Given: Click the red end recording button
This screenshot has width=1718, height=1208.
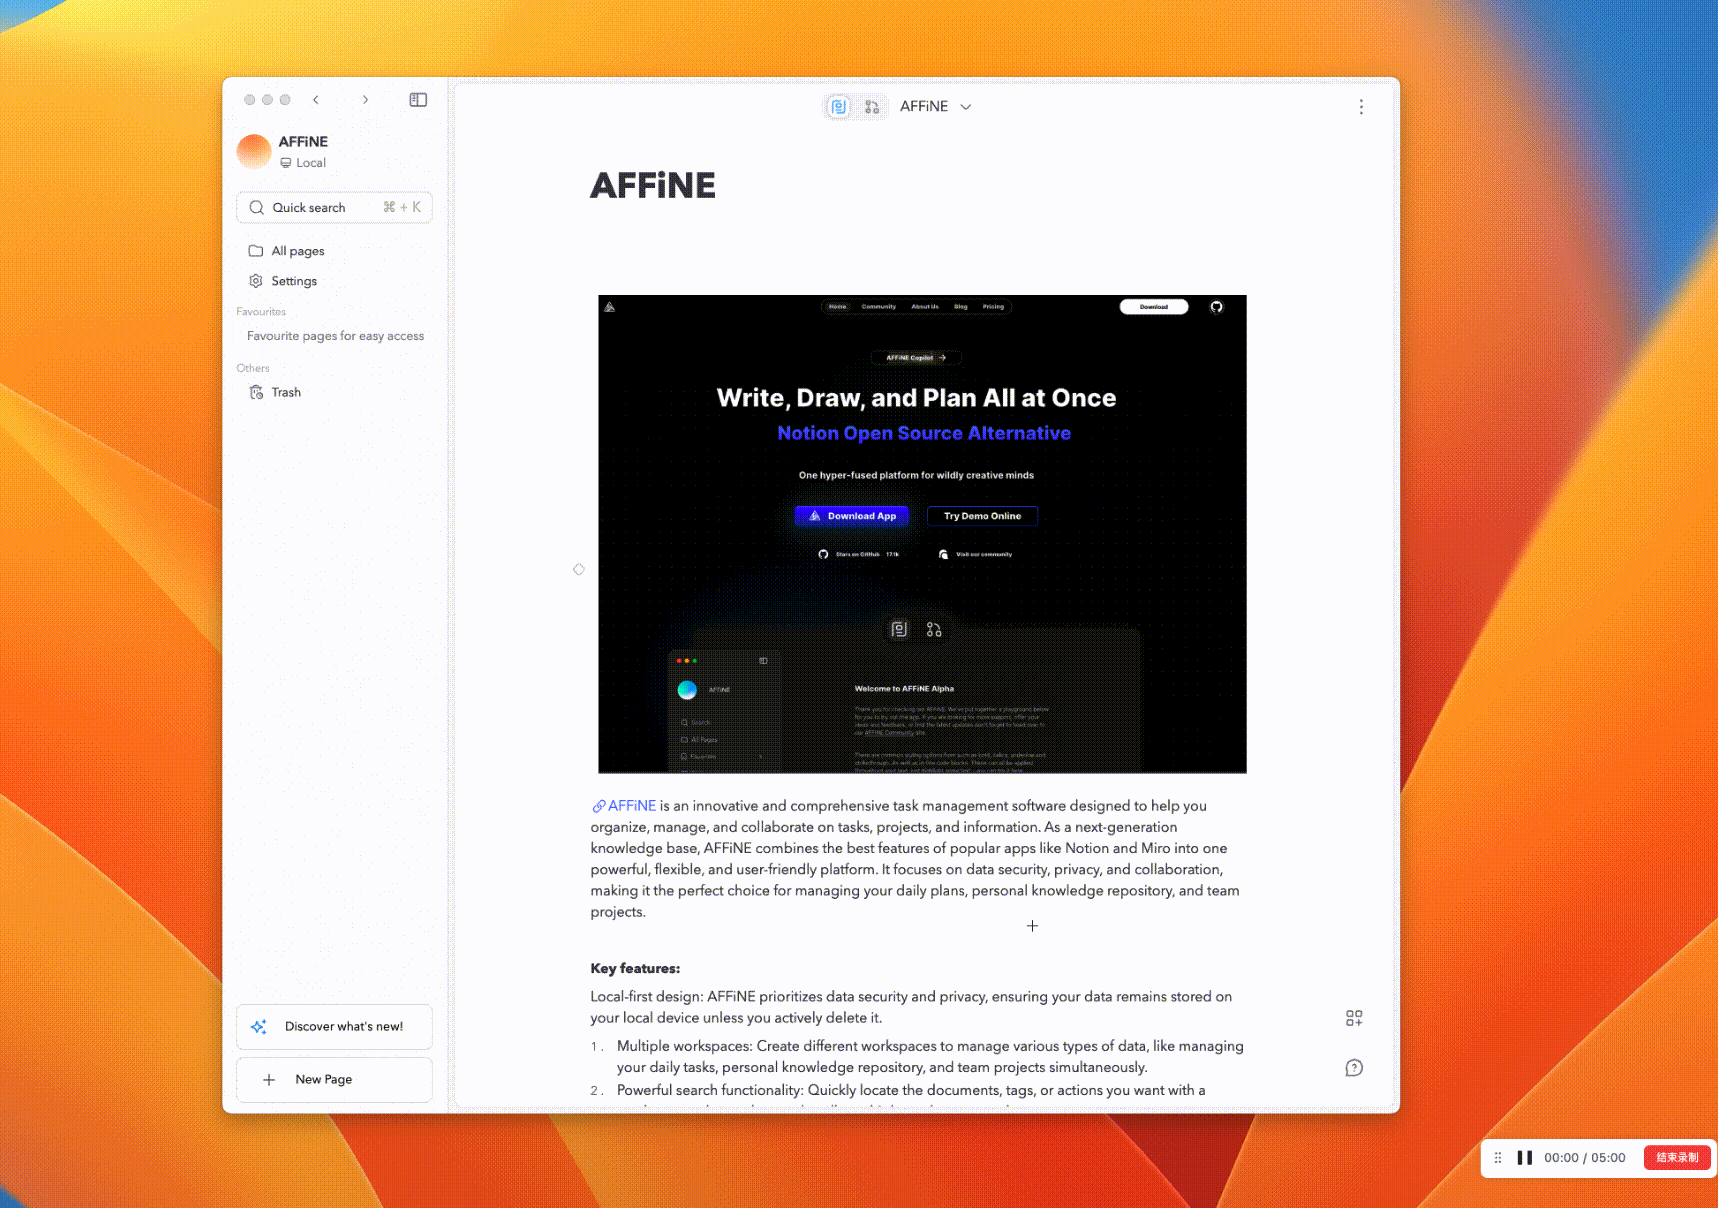Looking at the screenshot, I should click(1677, 1158).
